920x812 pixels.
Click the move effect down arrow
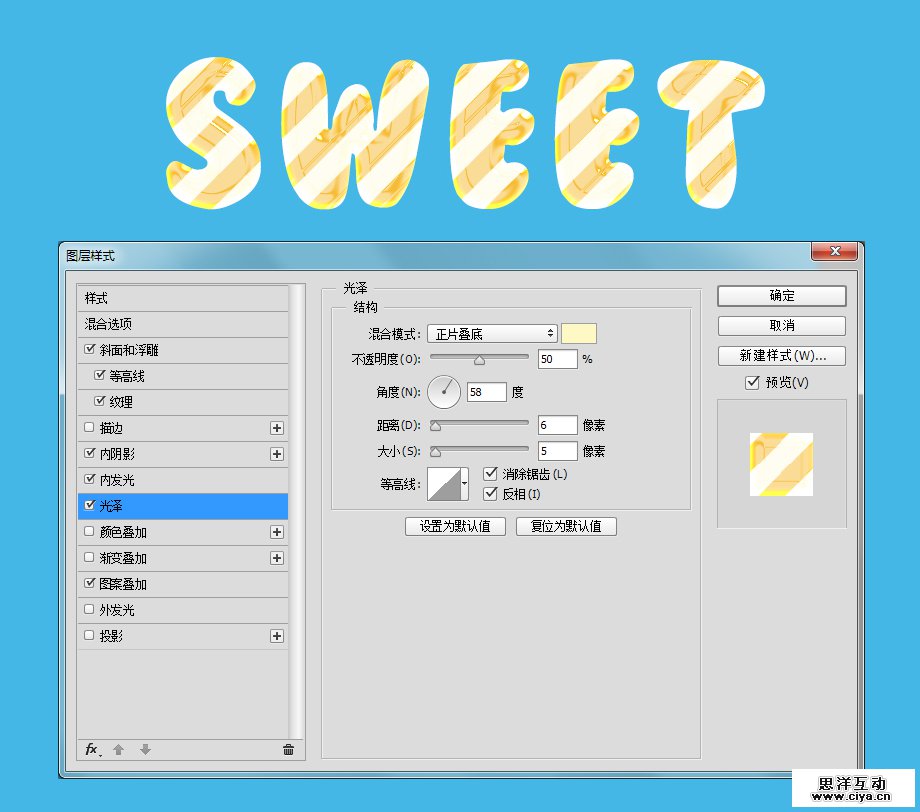(x=145, y=749)
